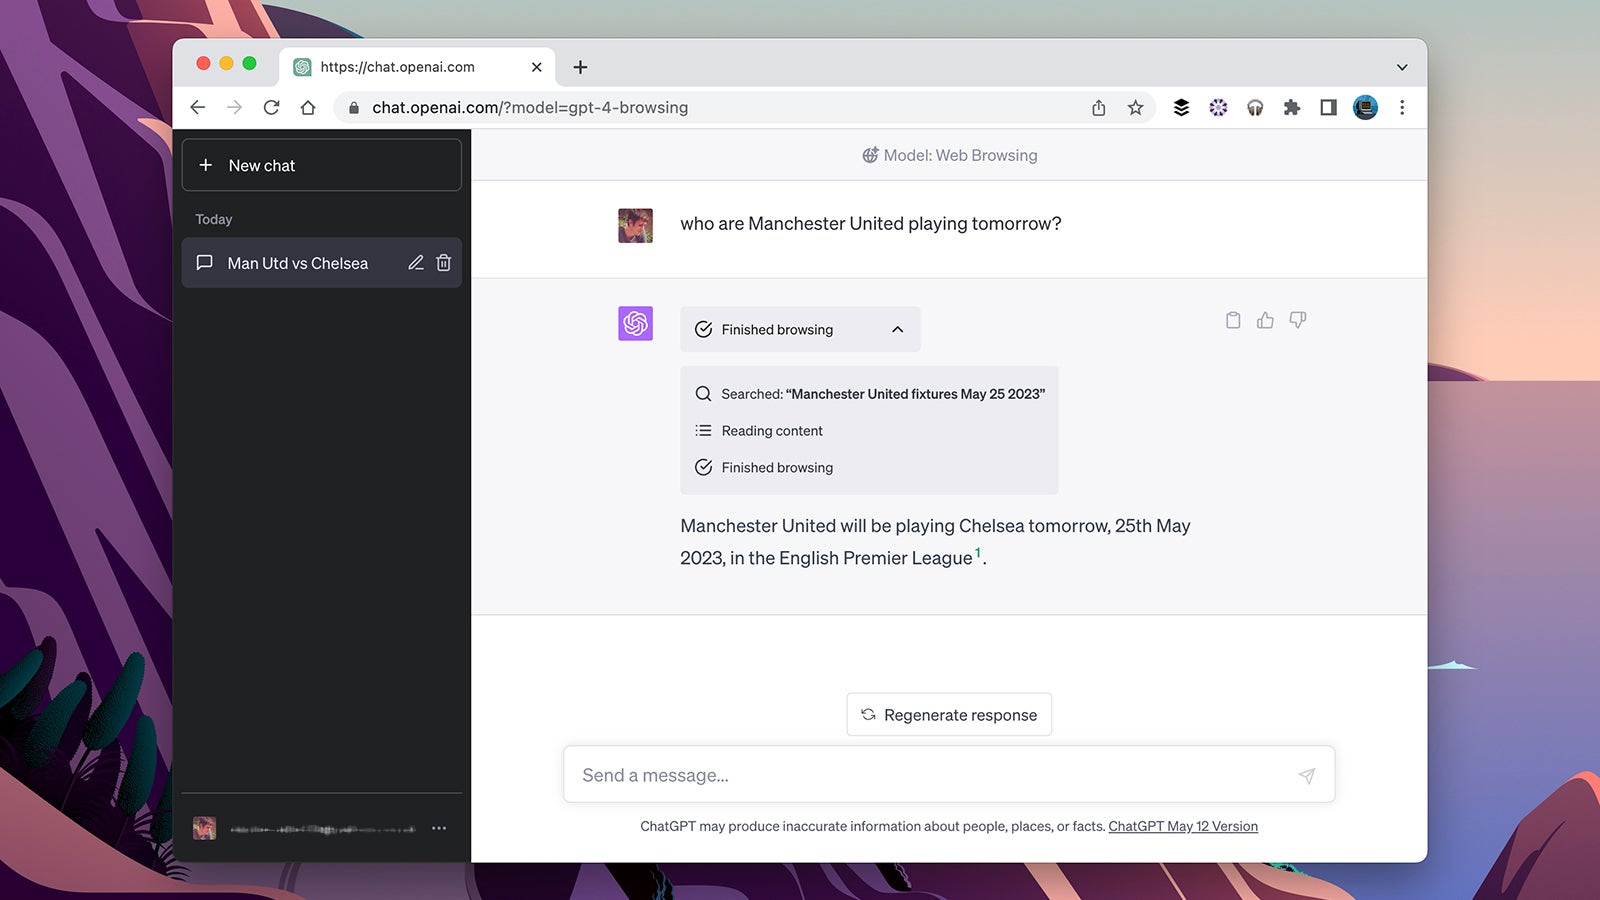
Task: Click the send message arrow icon
Action: 1306,776
